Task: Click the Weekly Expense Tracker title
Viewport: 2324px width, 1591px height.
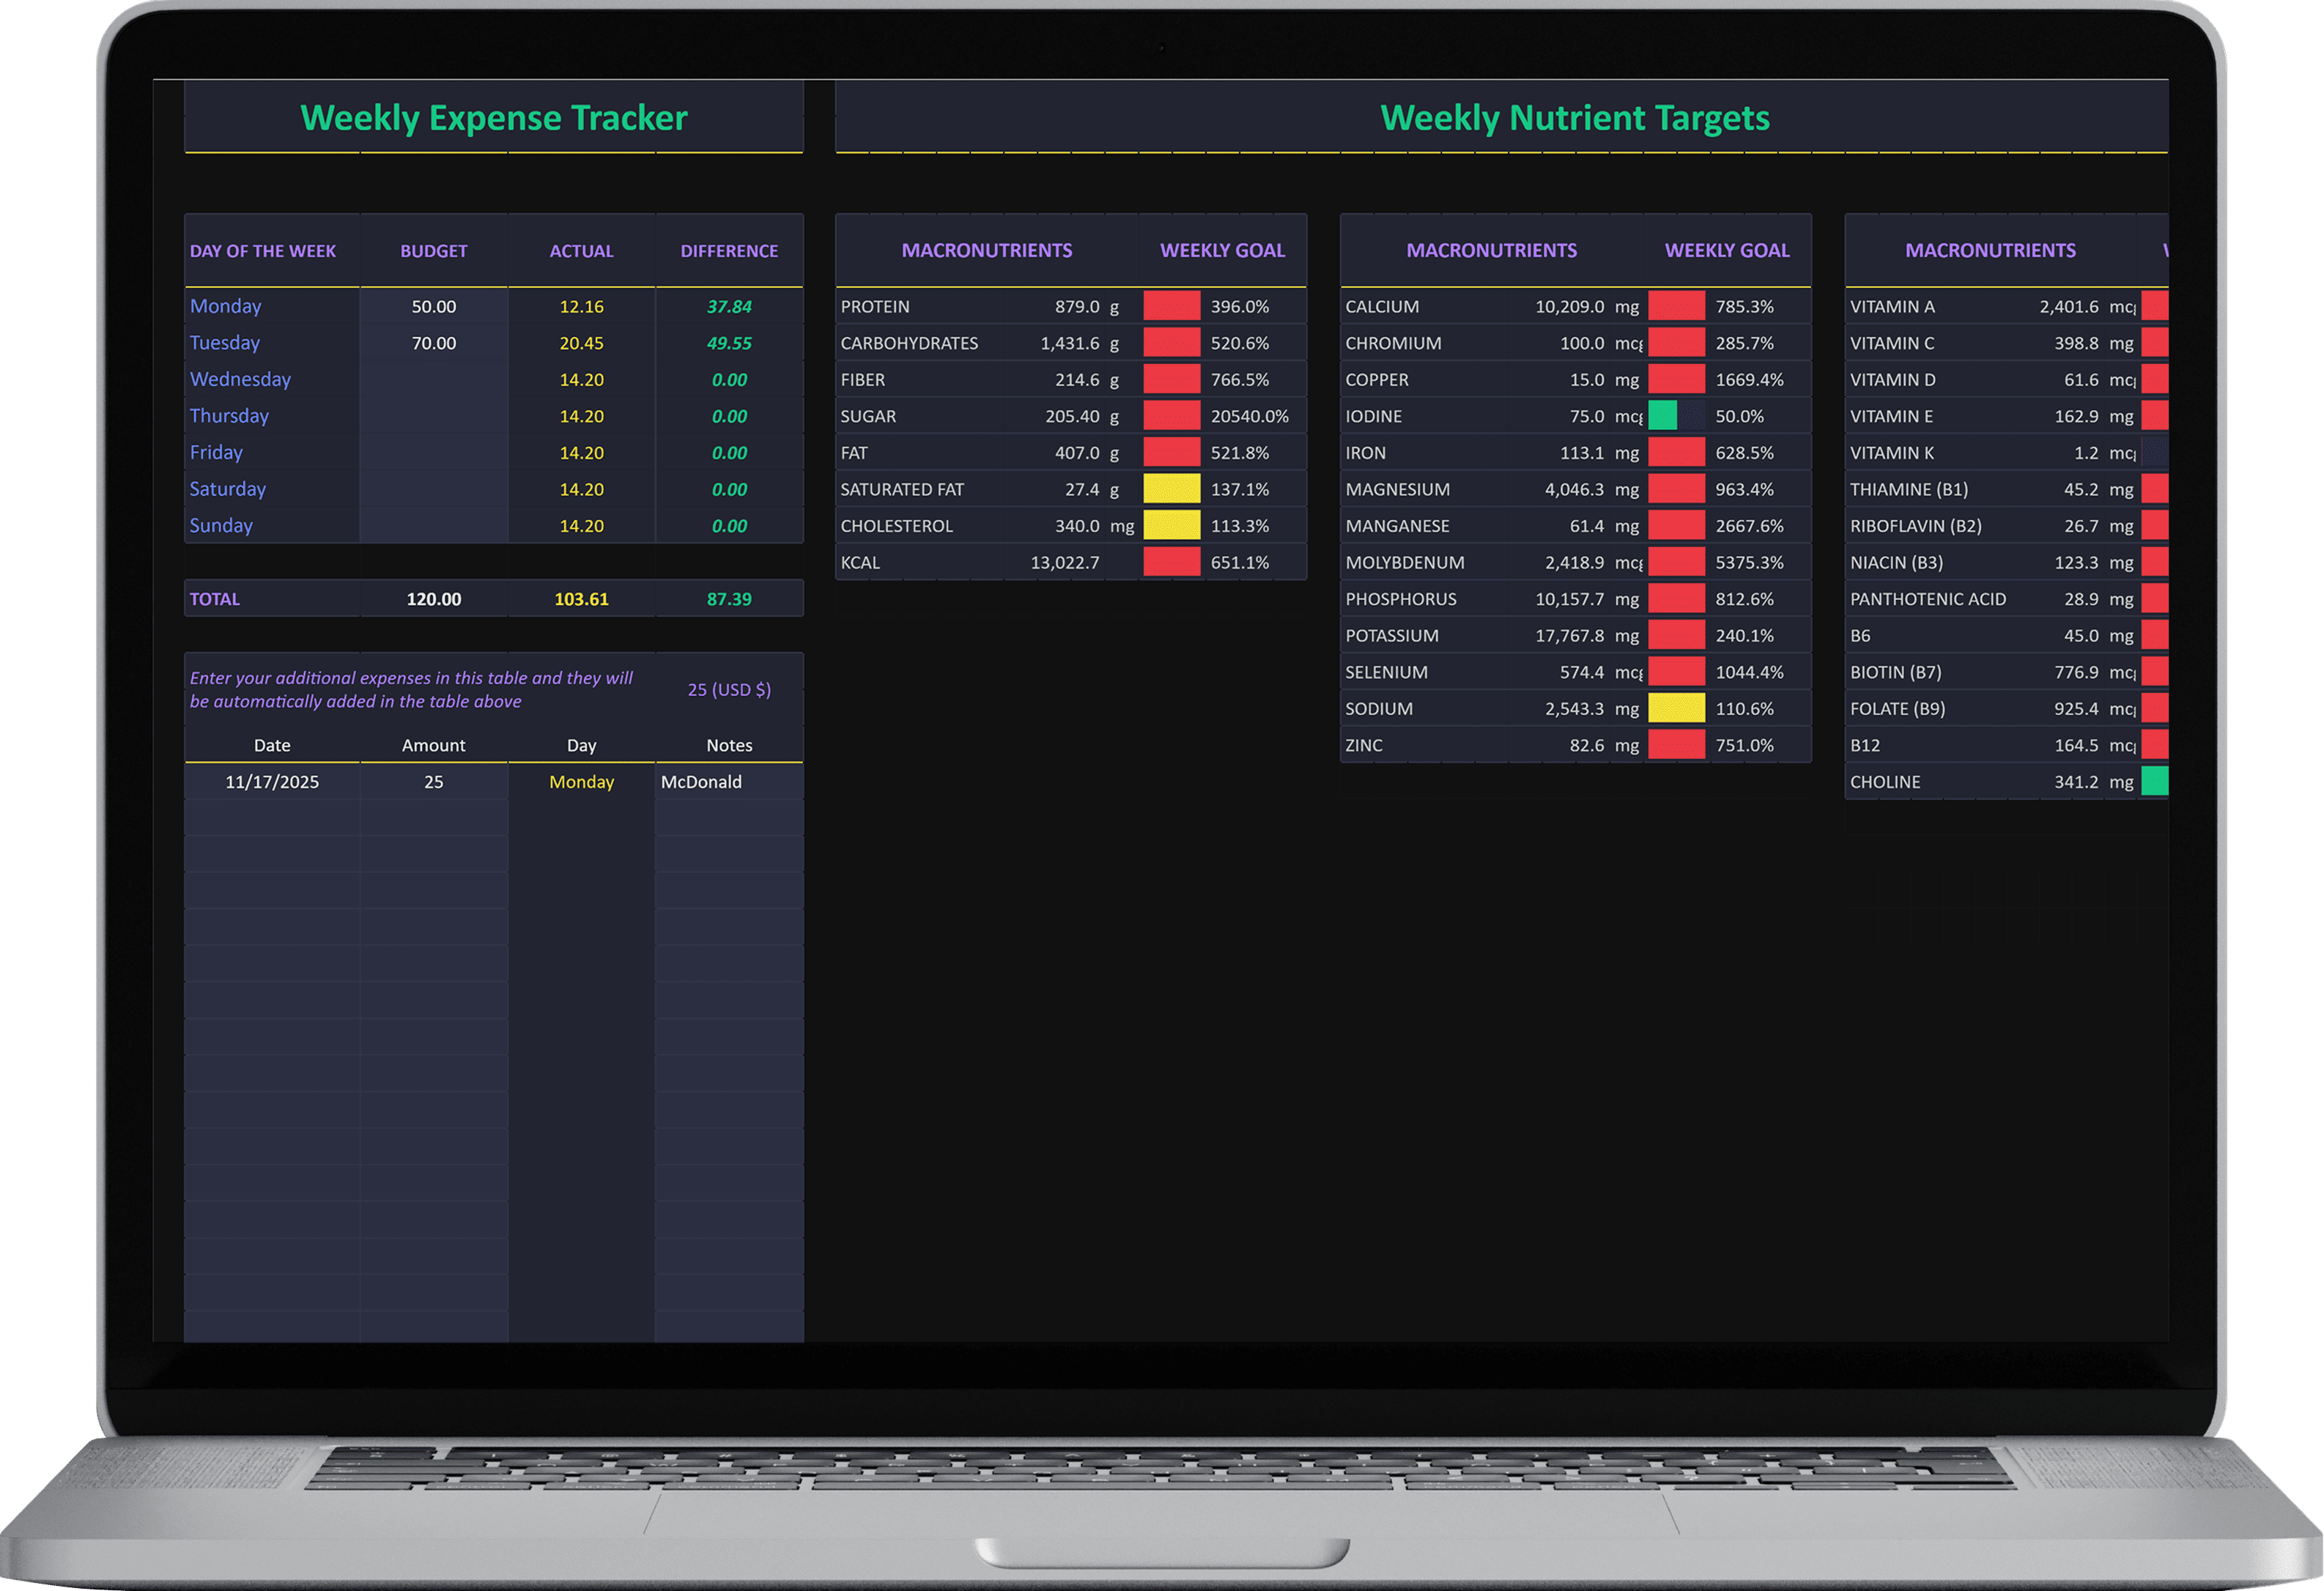Action: click(494, 118)
